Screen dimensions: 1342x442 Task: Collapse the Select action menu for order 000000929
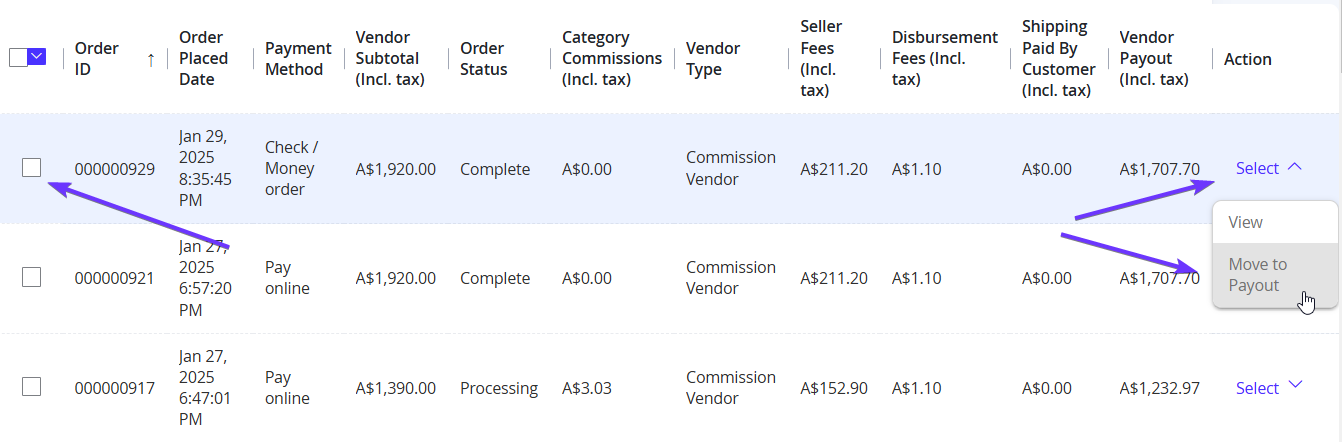click(x=1257, y=168)
